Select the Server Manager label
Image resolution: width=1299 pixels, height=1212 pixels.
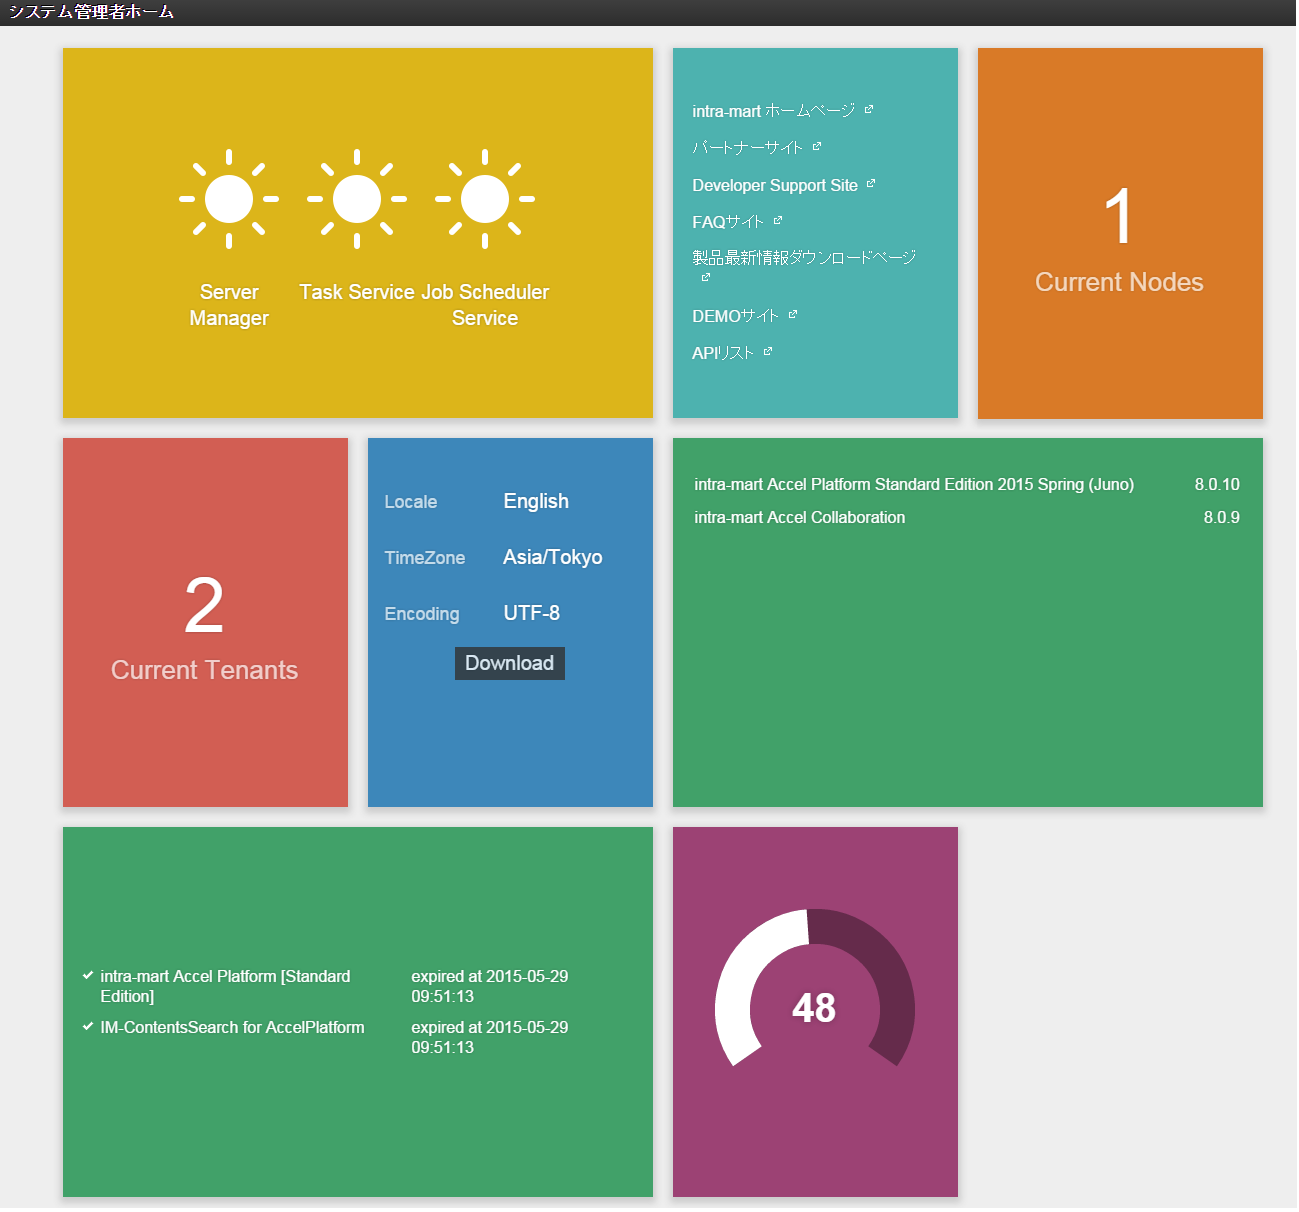[229, 305]
